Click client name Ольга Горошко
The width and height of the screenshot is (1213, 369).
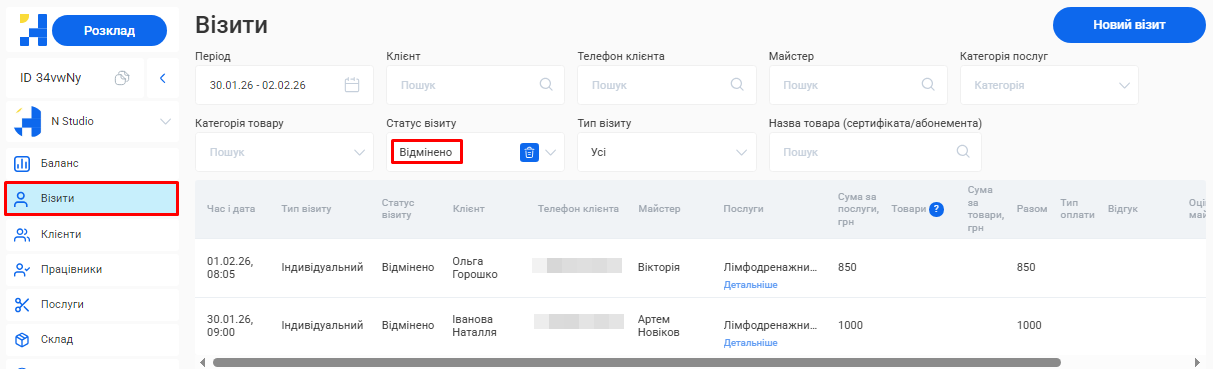click(x=475, y=267)
